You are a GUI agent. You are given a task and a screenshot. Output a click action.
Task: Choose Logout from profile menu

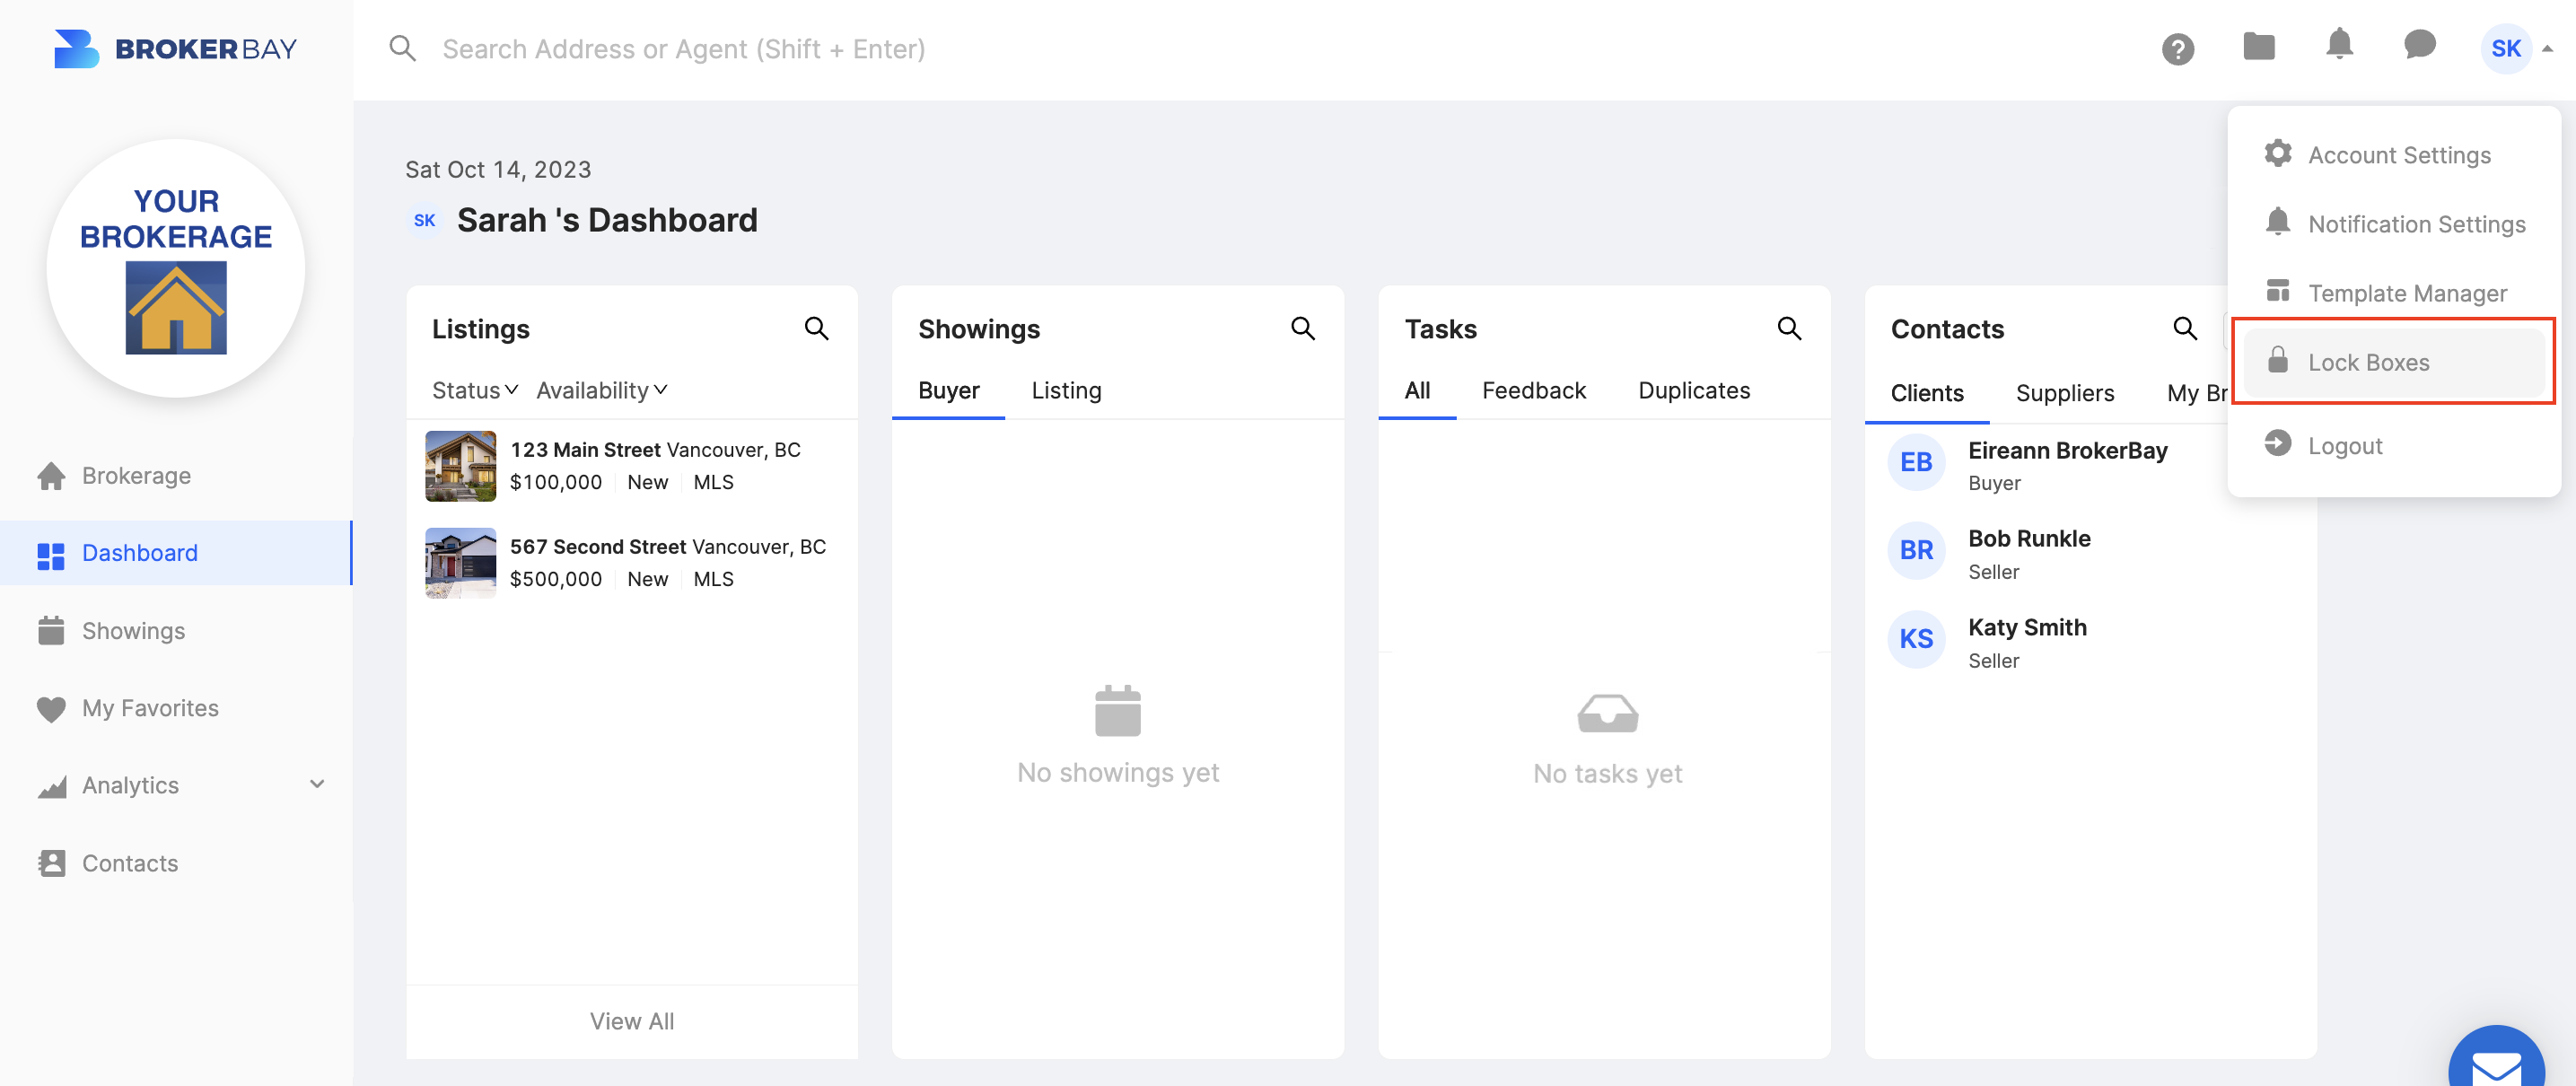pyautogui.click(x=2394, y=445)
